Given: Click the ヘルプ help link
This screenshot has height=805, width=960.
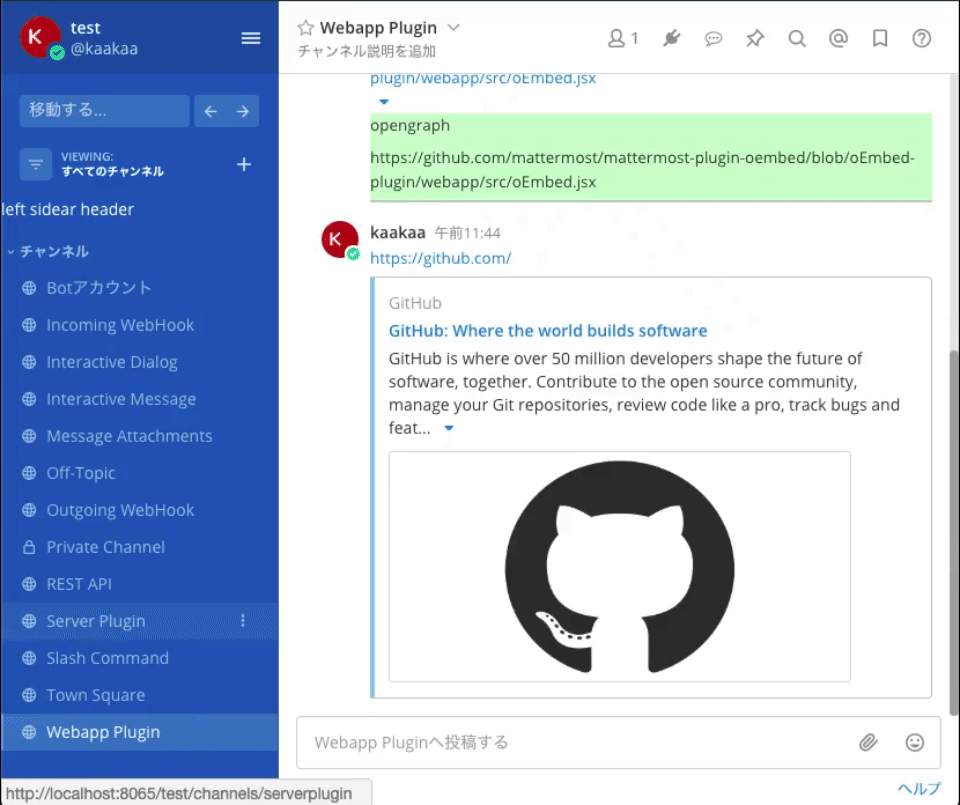Looking at the screenshot, I should pyautogui.click(x=920, y=788).
